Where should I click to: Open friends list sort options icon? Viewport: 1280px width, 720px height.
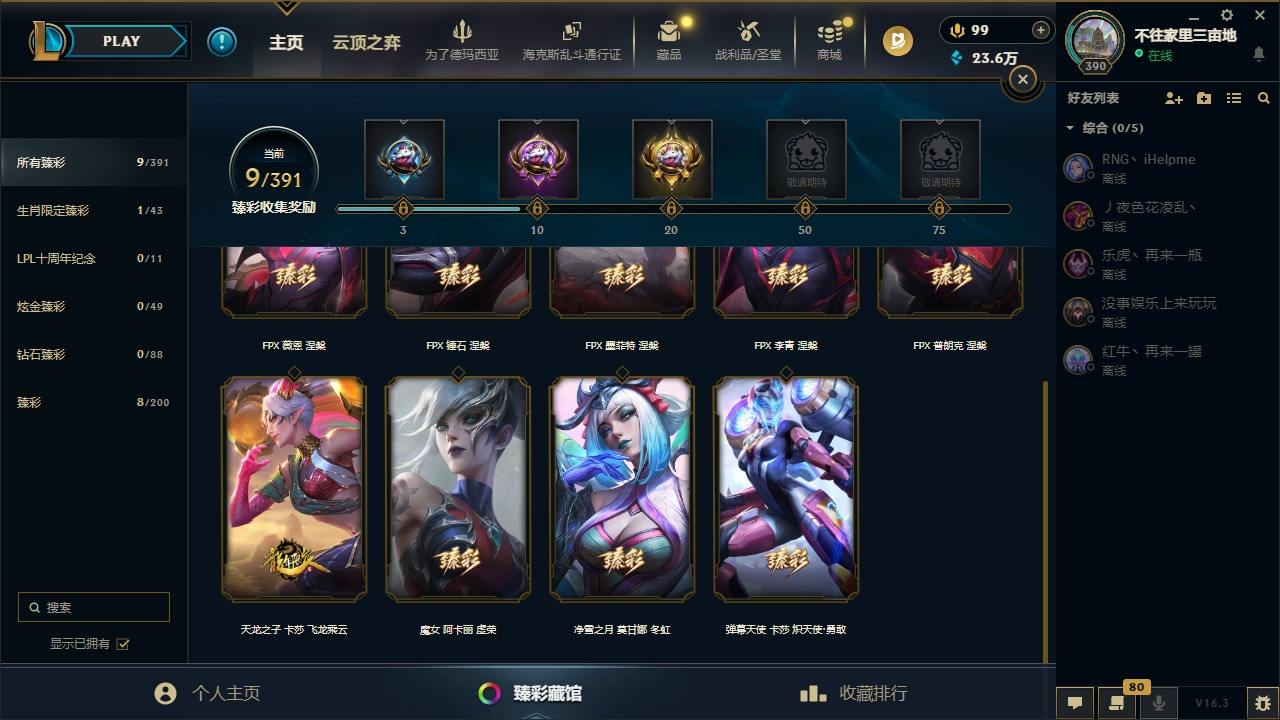pos(1234,98)
